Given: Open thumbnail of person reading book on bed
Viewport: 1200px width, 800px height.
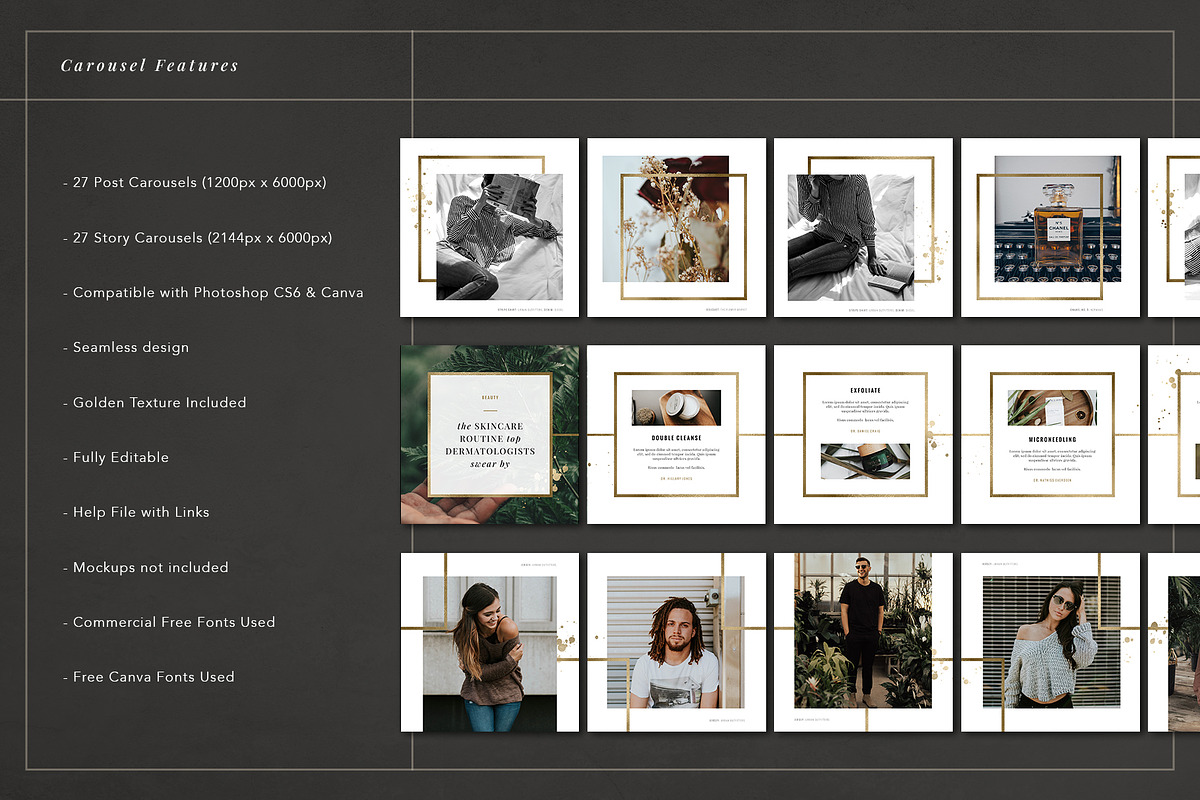Looking at the screenshot, I should [x=489, y=228].
